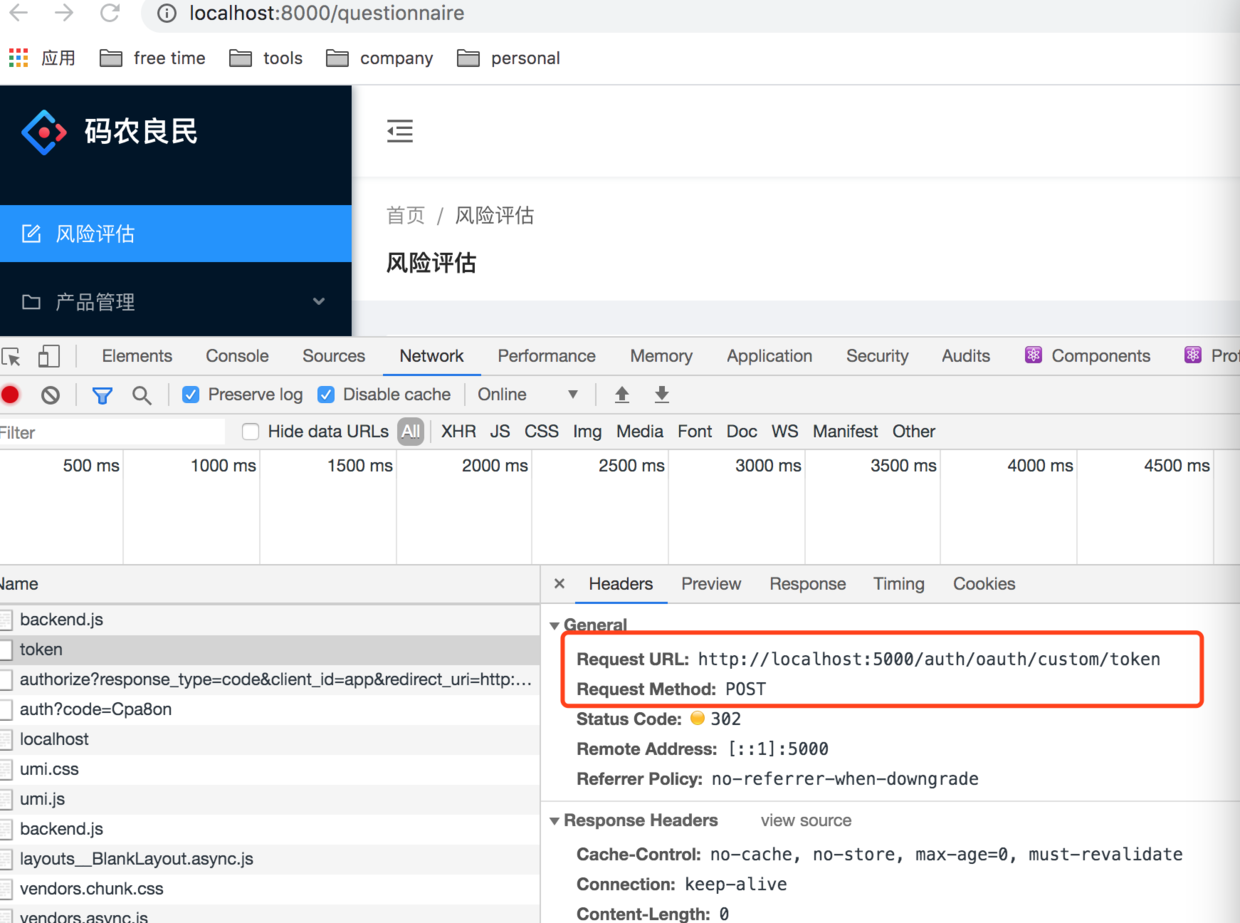Screen dimensions: 1240x923
Task: Open the Application tab
Action: [x=770, y=356]
